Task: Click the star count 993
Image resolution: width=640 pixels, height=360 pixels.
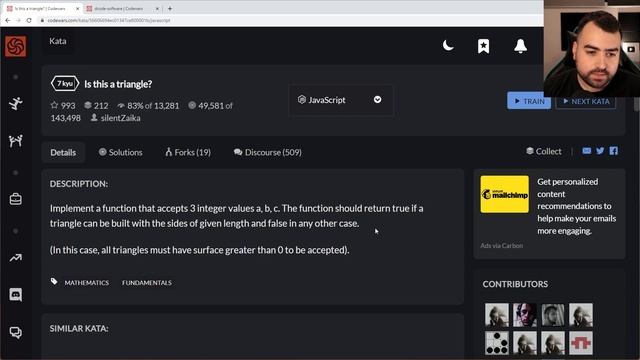Action: pos(63,106)
